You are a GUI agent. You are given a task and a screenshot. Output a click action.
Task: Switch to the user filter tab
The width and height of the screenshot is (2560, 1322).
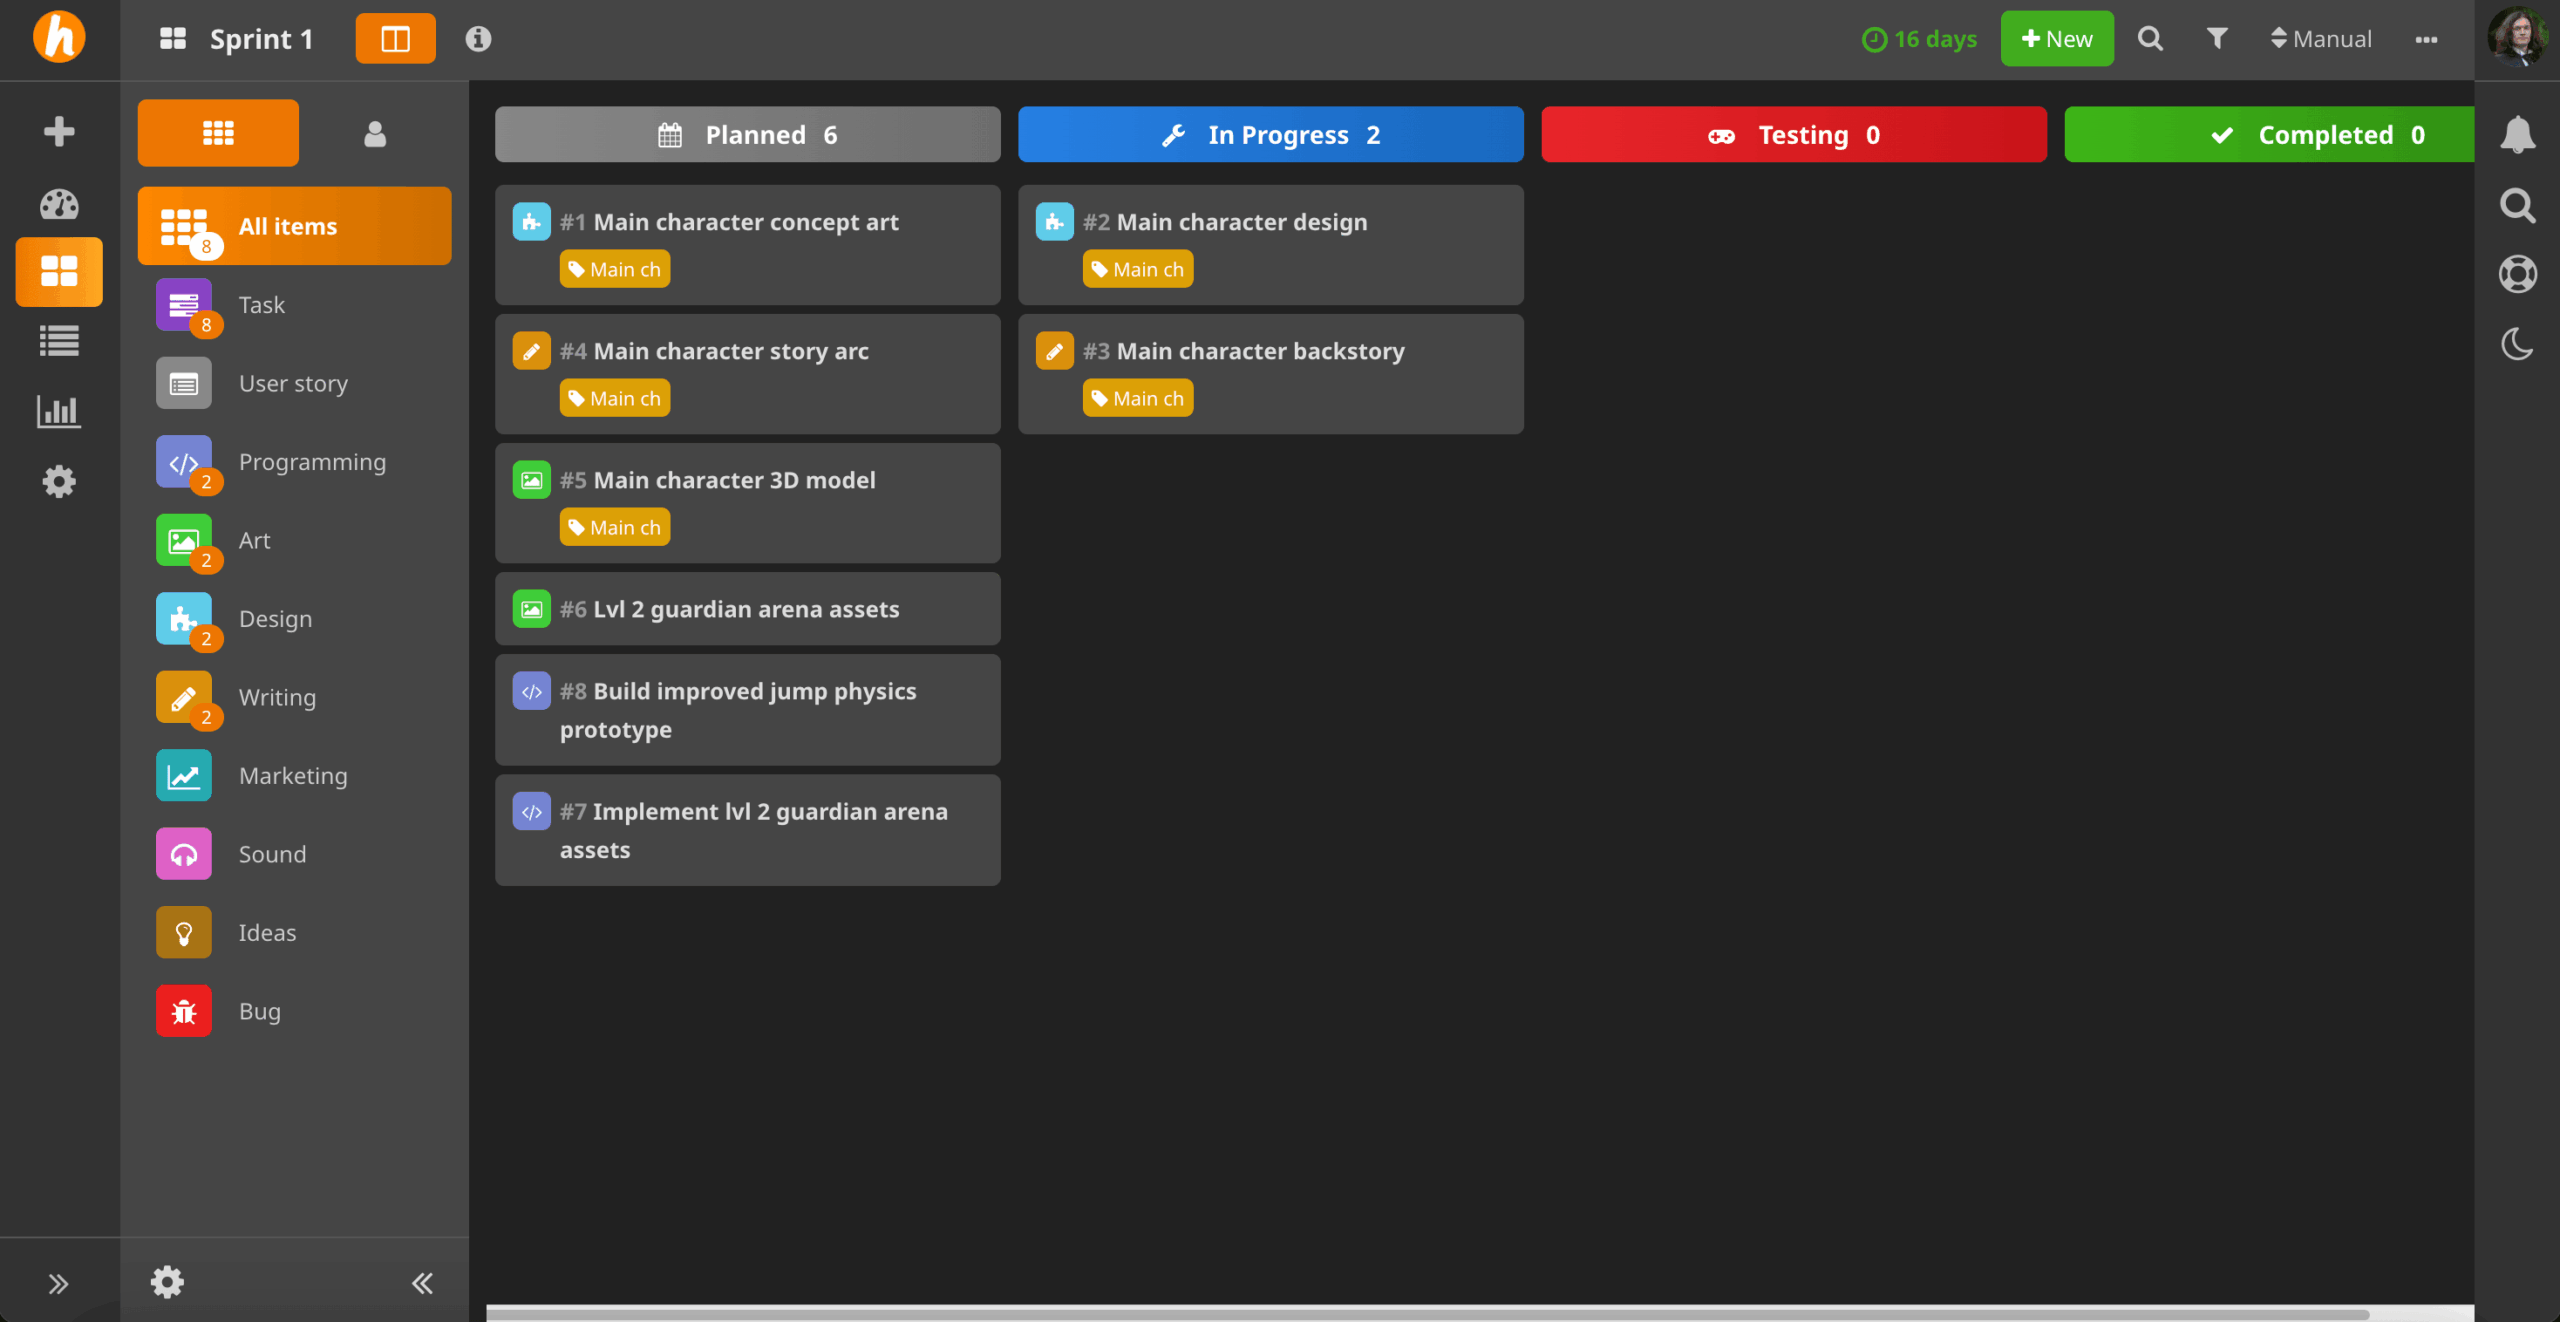pyautogui.click(x=375, y=133)
